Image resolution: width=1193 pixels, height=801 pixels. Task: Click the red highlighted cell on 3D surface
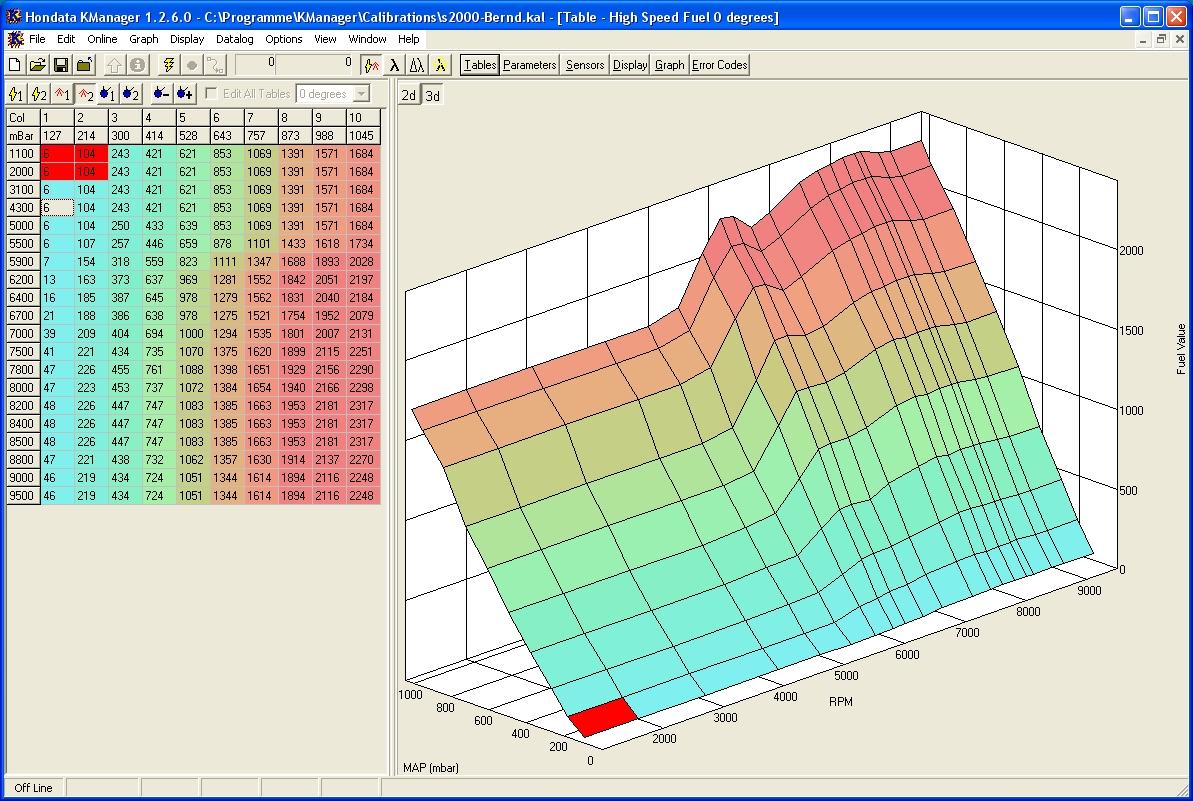click(603, 716)
